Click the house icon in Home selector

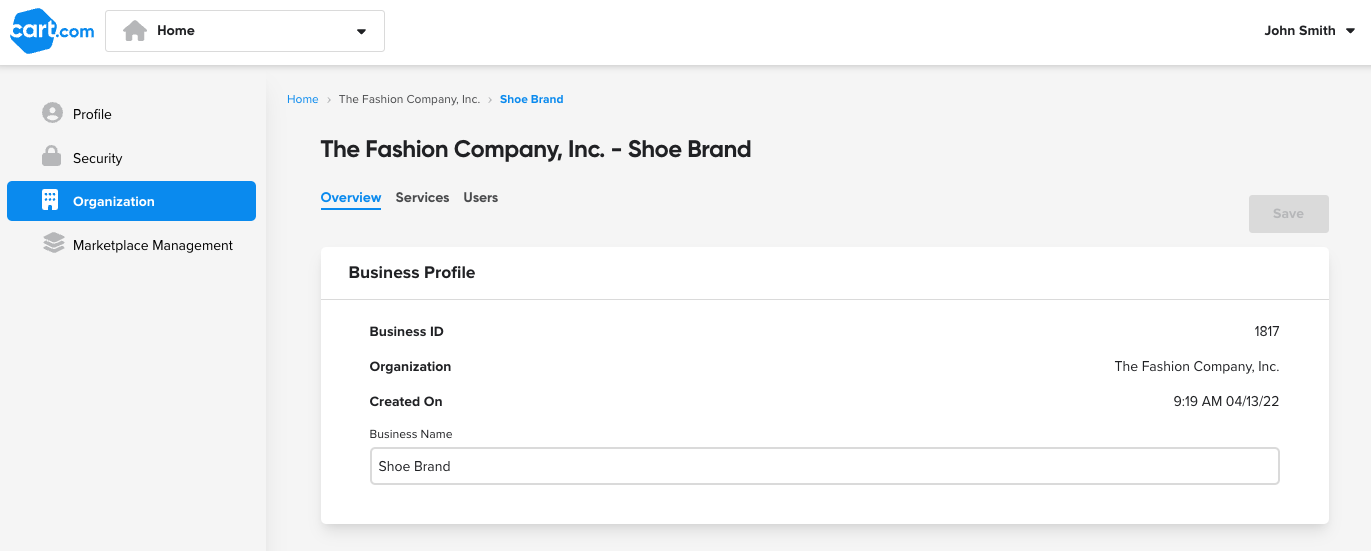coord(135,31)
